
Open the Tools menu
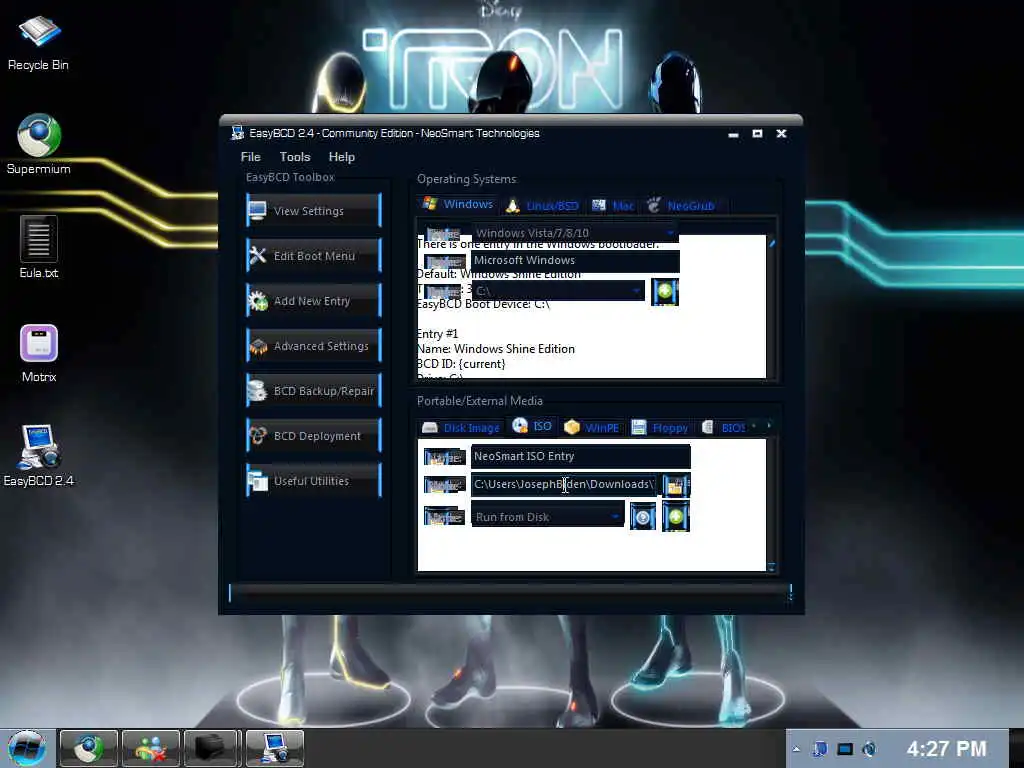point(295,157)
